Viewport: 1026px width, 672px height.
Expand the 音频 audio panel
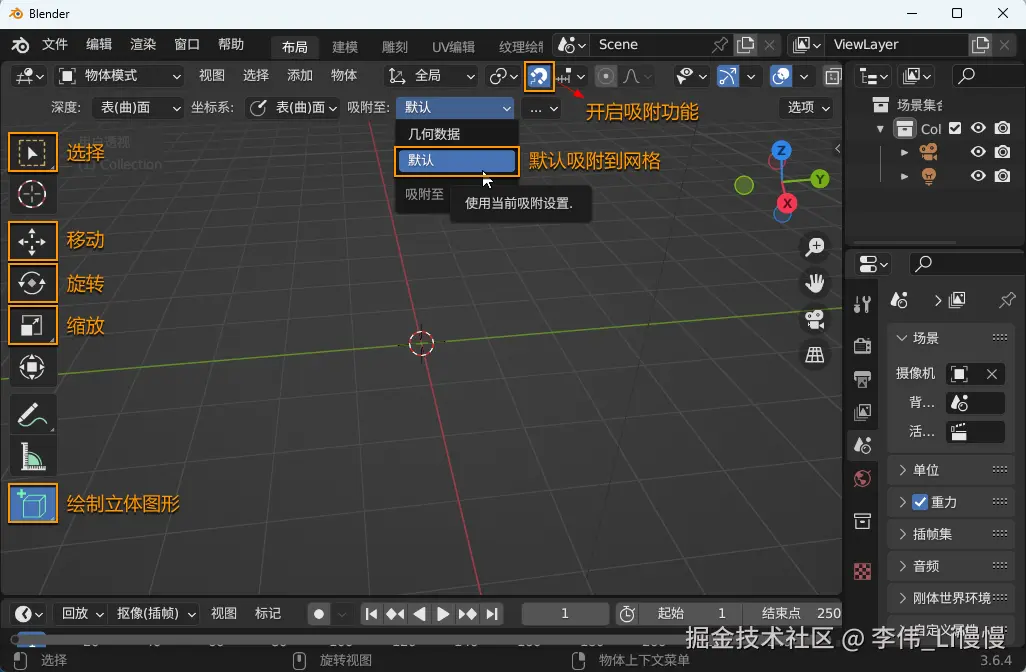point(952,566)
